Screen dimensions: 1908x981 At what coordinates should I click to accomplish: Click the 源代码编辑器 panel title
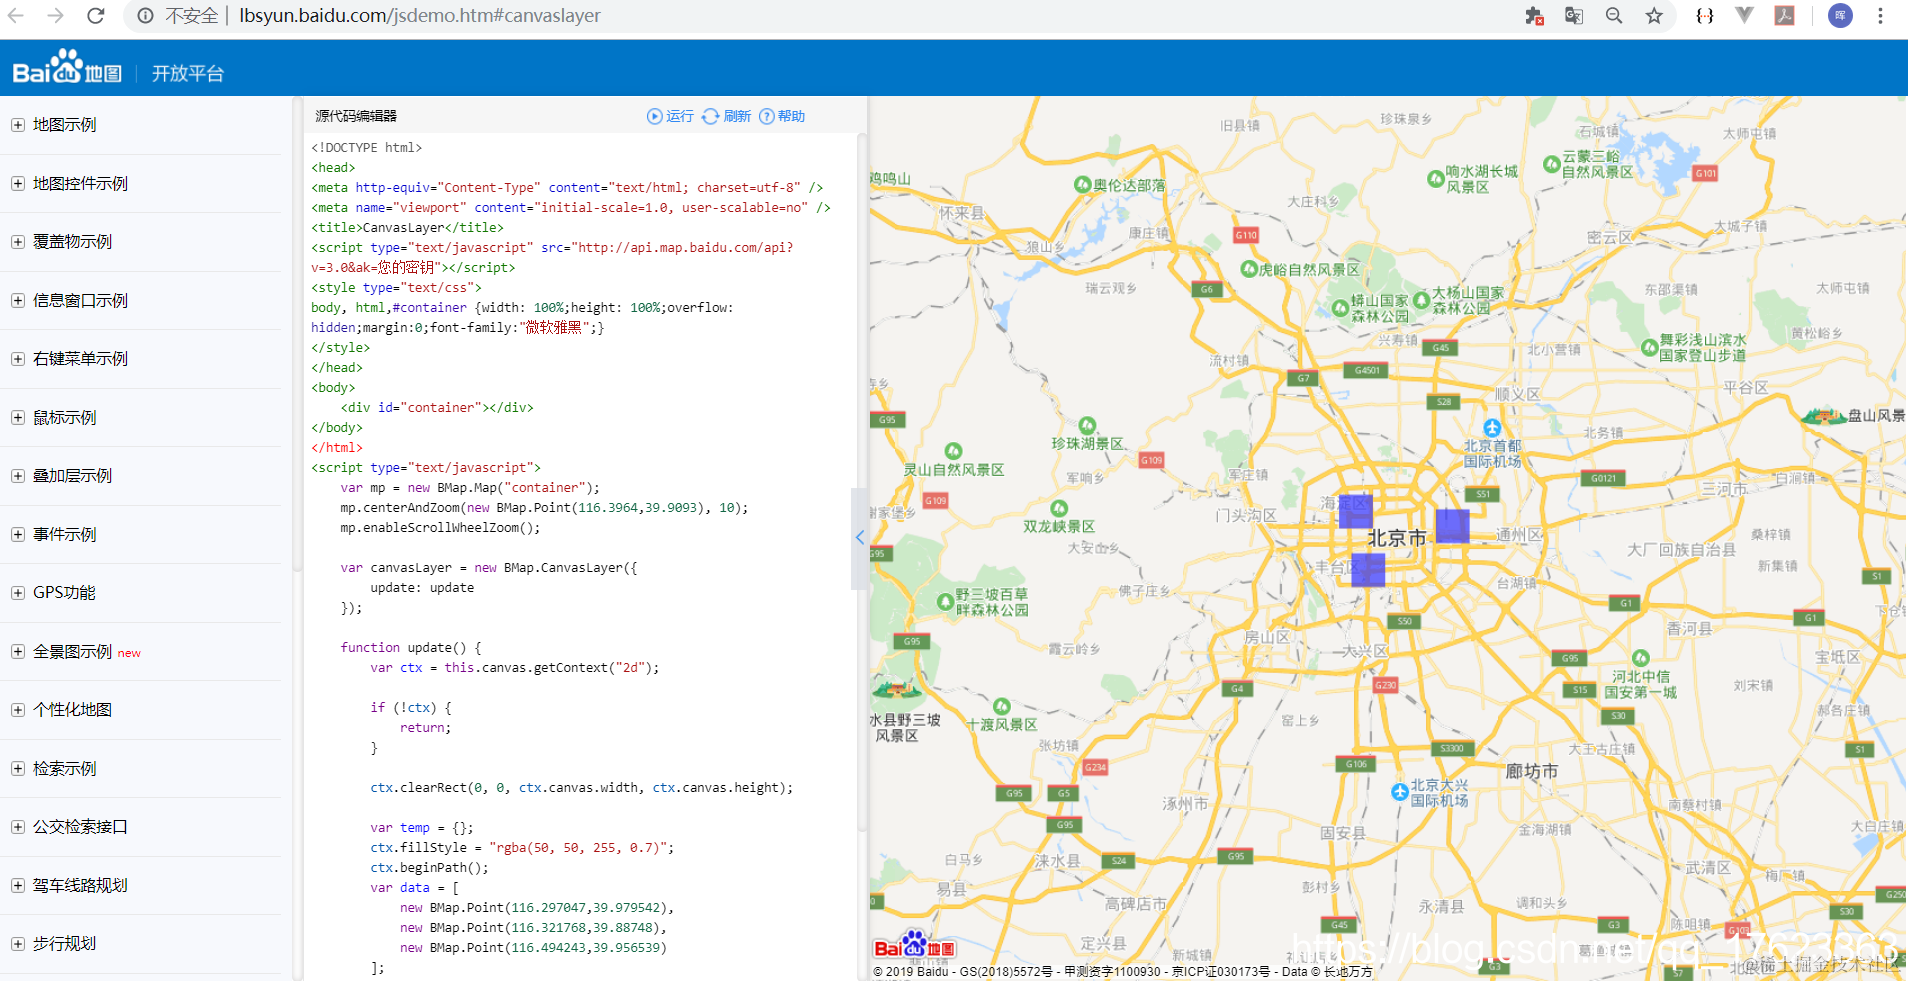click(356, 116)
